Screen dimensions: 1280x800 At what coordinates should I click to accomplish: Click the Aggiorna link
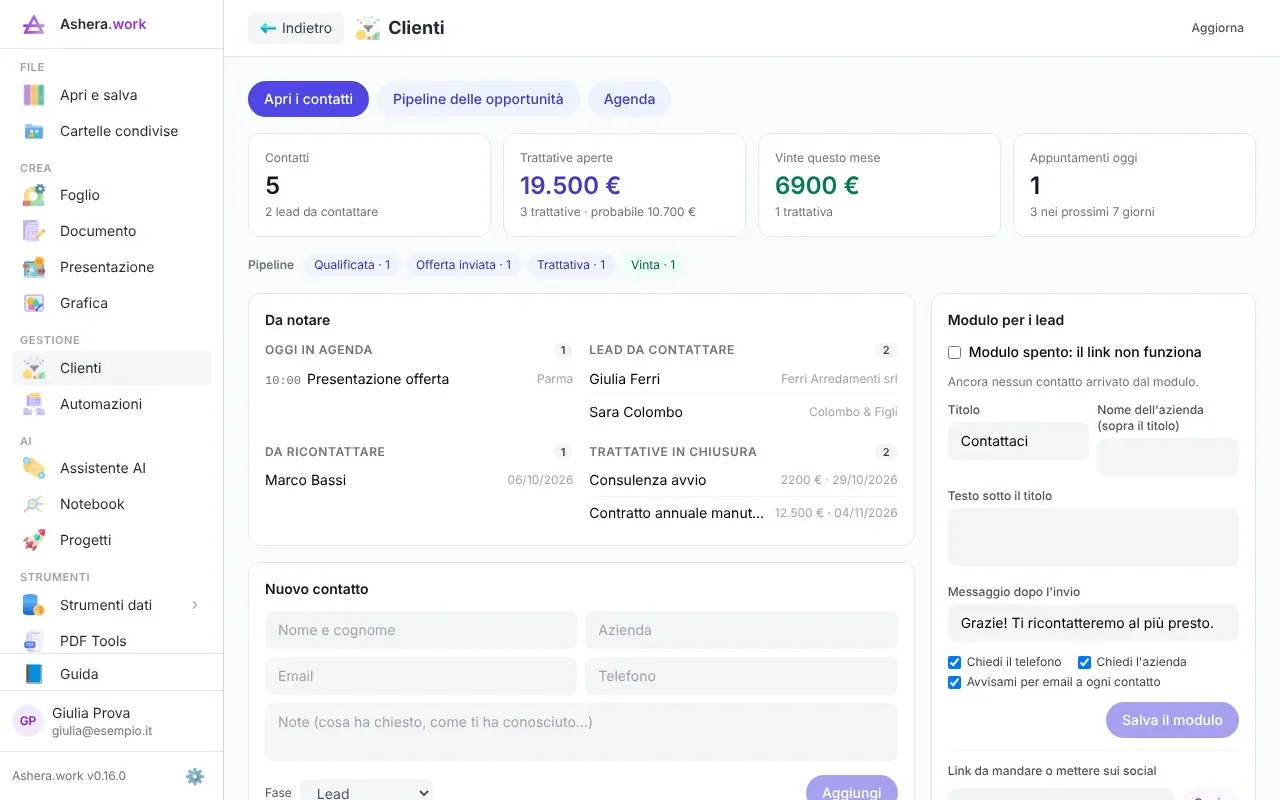(x=1217, y=28)
